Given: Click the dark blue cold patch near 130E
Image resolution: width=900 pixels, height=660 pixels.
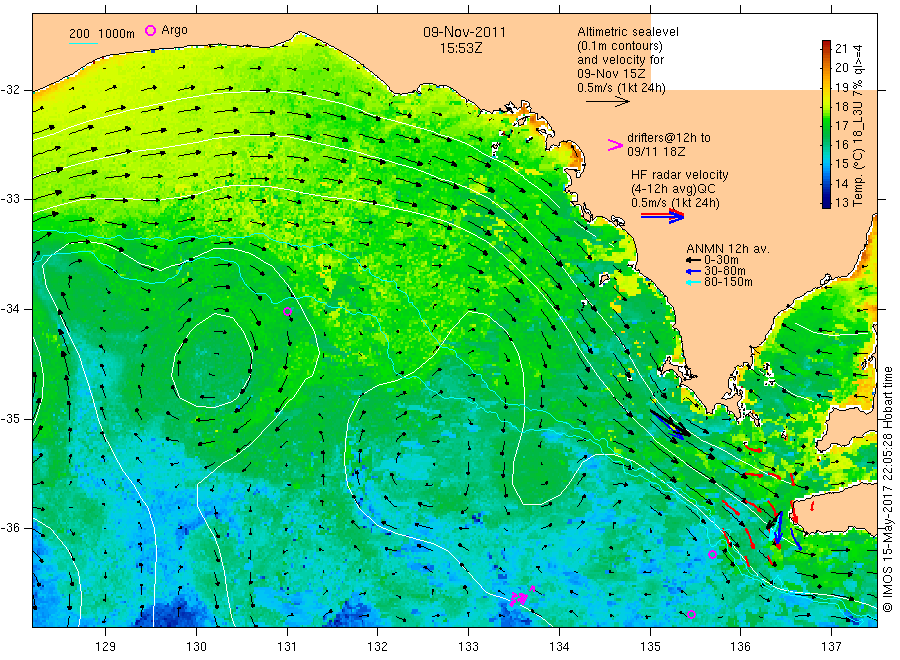Looking at the screenshot, I should pos(173,612).
